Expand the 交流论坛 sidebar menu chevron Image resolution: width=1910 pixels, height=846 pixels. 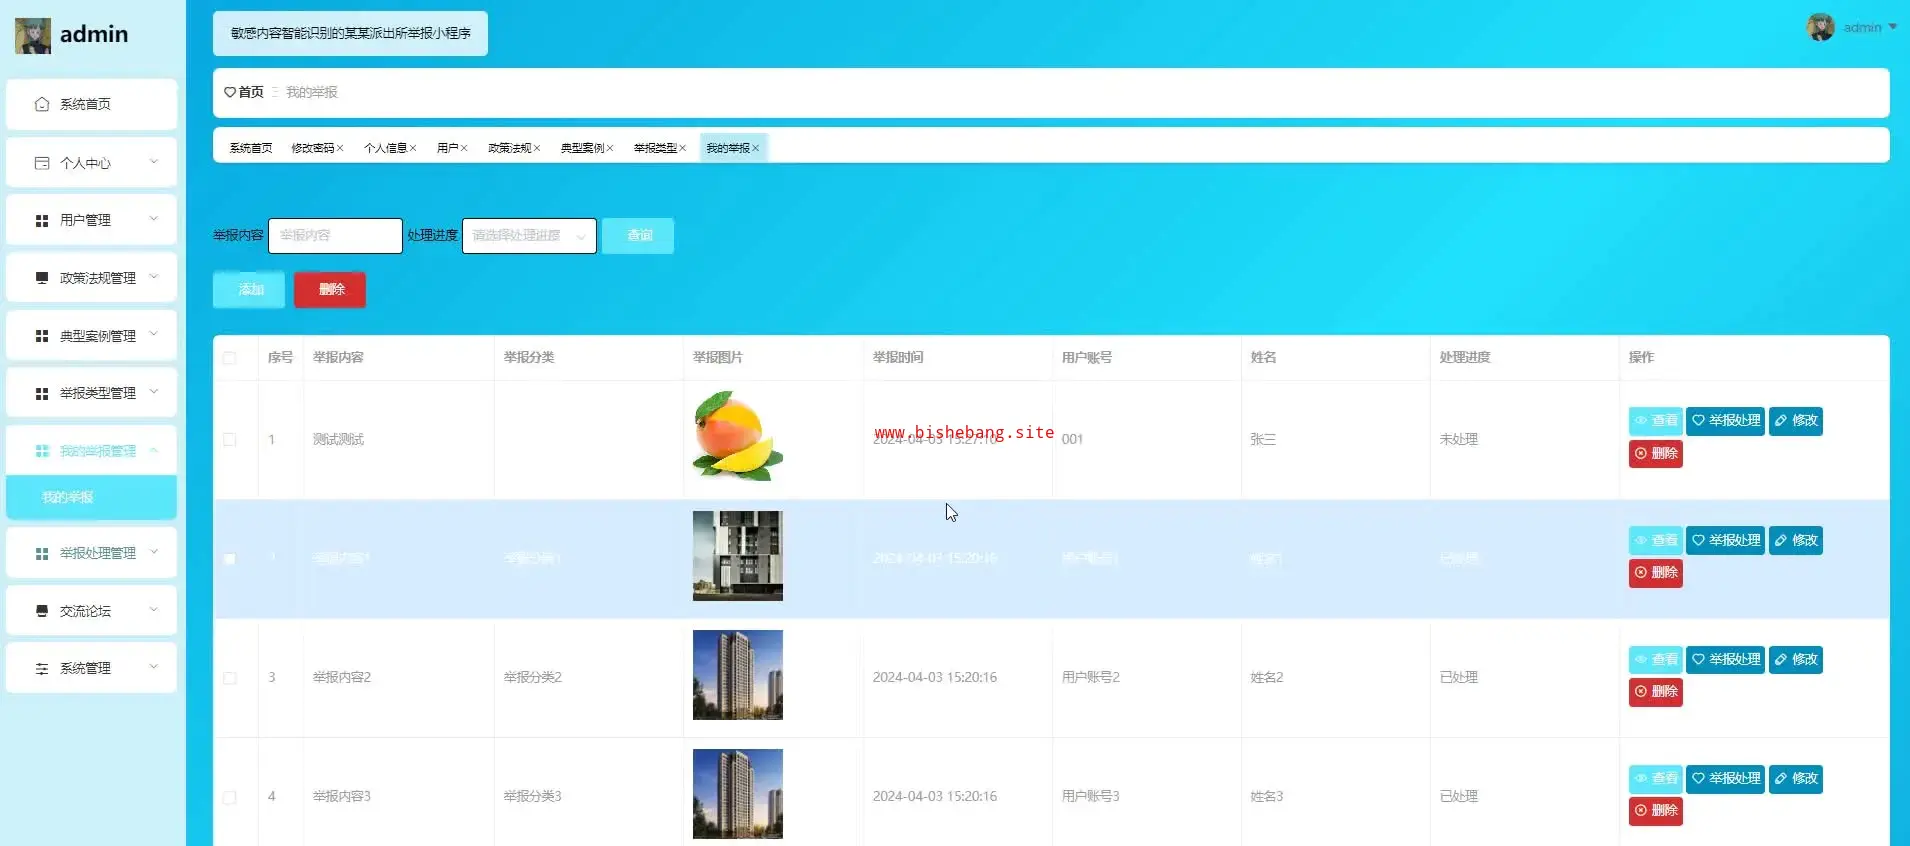pos(154,609)
